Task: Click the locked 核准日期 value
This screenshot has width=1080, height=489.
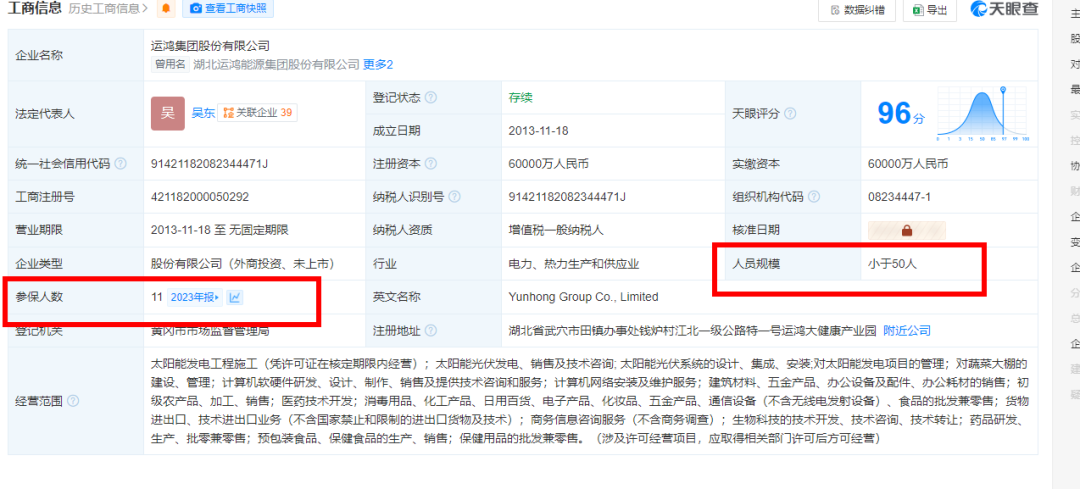Action: pyautogui.click(x=906, y=231)
